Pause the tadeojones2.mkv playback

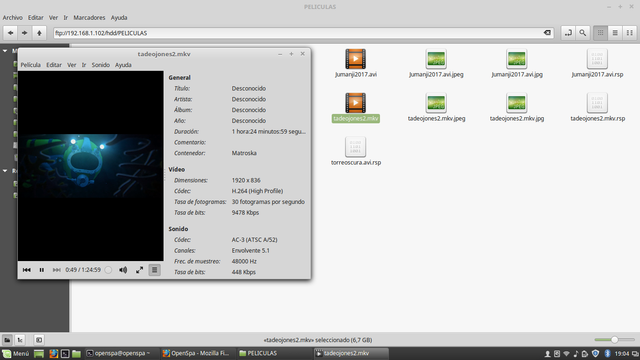(x=42, y=270)
